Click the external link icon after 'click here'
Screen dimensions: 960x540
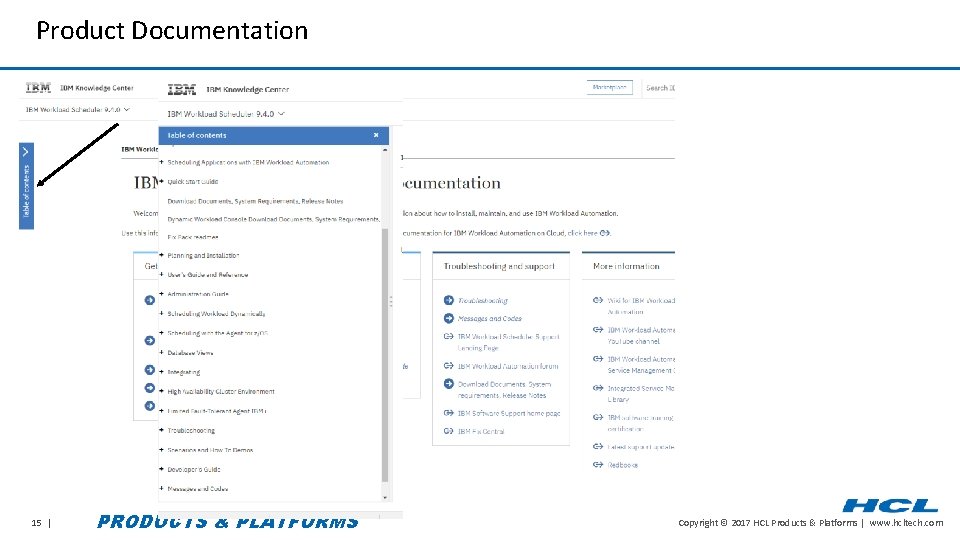click(x=605, y=233)
